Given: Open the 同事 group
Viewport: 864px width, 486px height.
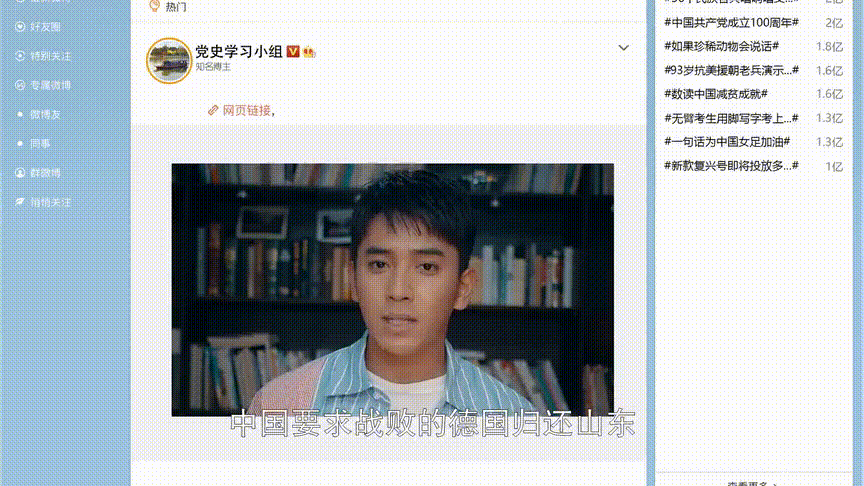Looking at the screenshot, I should tap(40, 143).
